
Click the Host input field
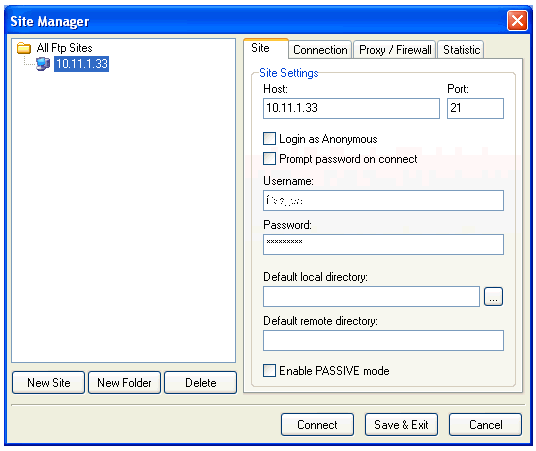(x=351, y=108)
